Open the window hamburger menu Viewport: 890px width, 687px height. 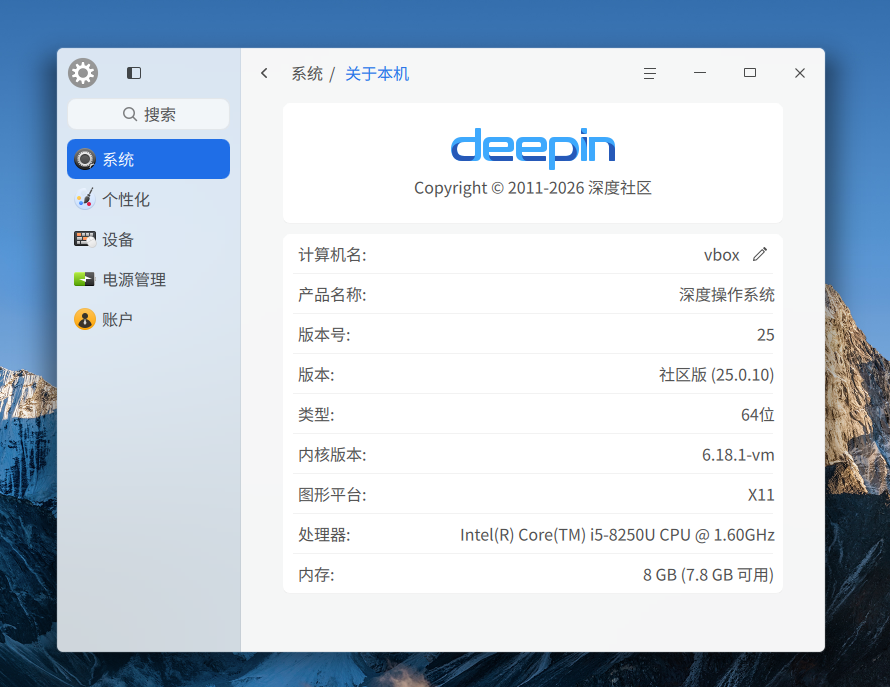650,73
